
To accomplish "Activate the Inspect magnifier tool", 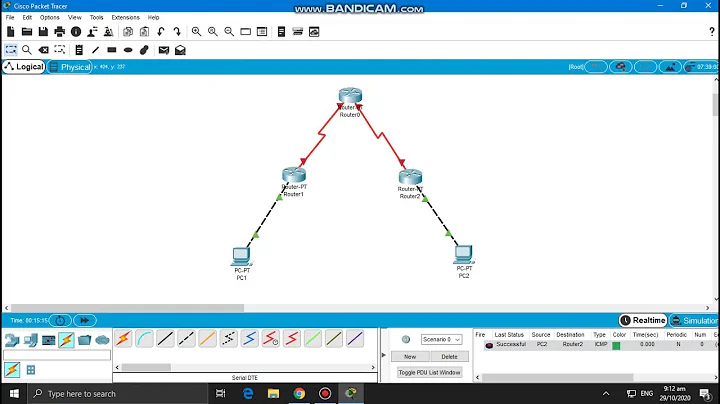I will [27, 50].
